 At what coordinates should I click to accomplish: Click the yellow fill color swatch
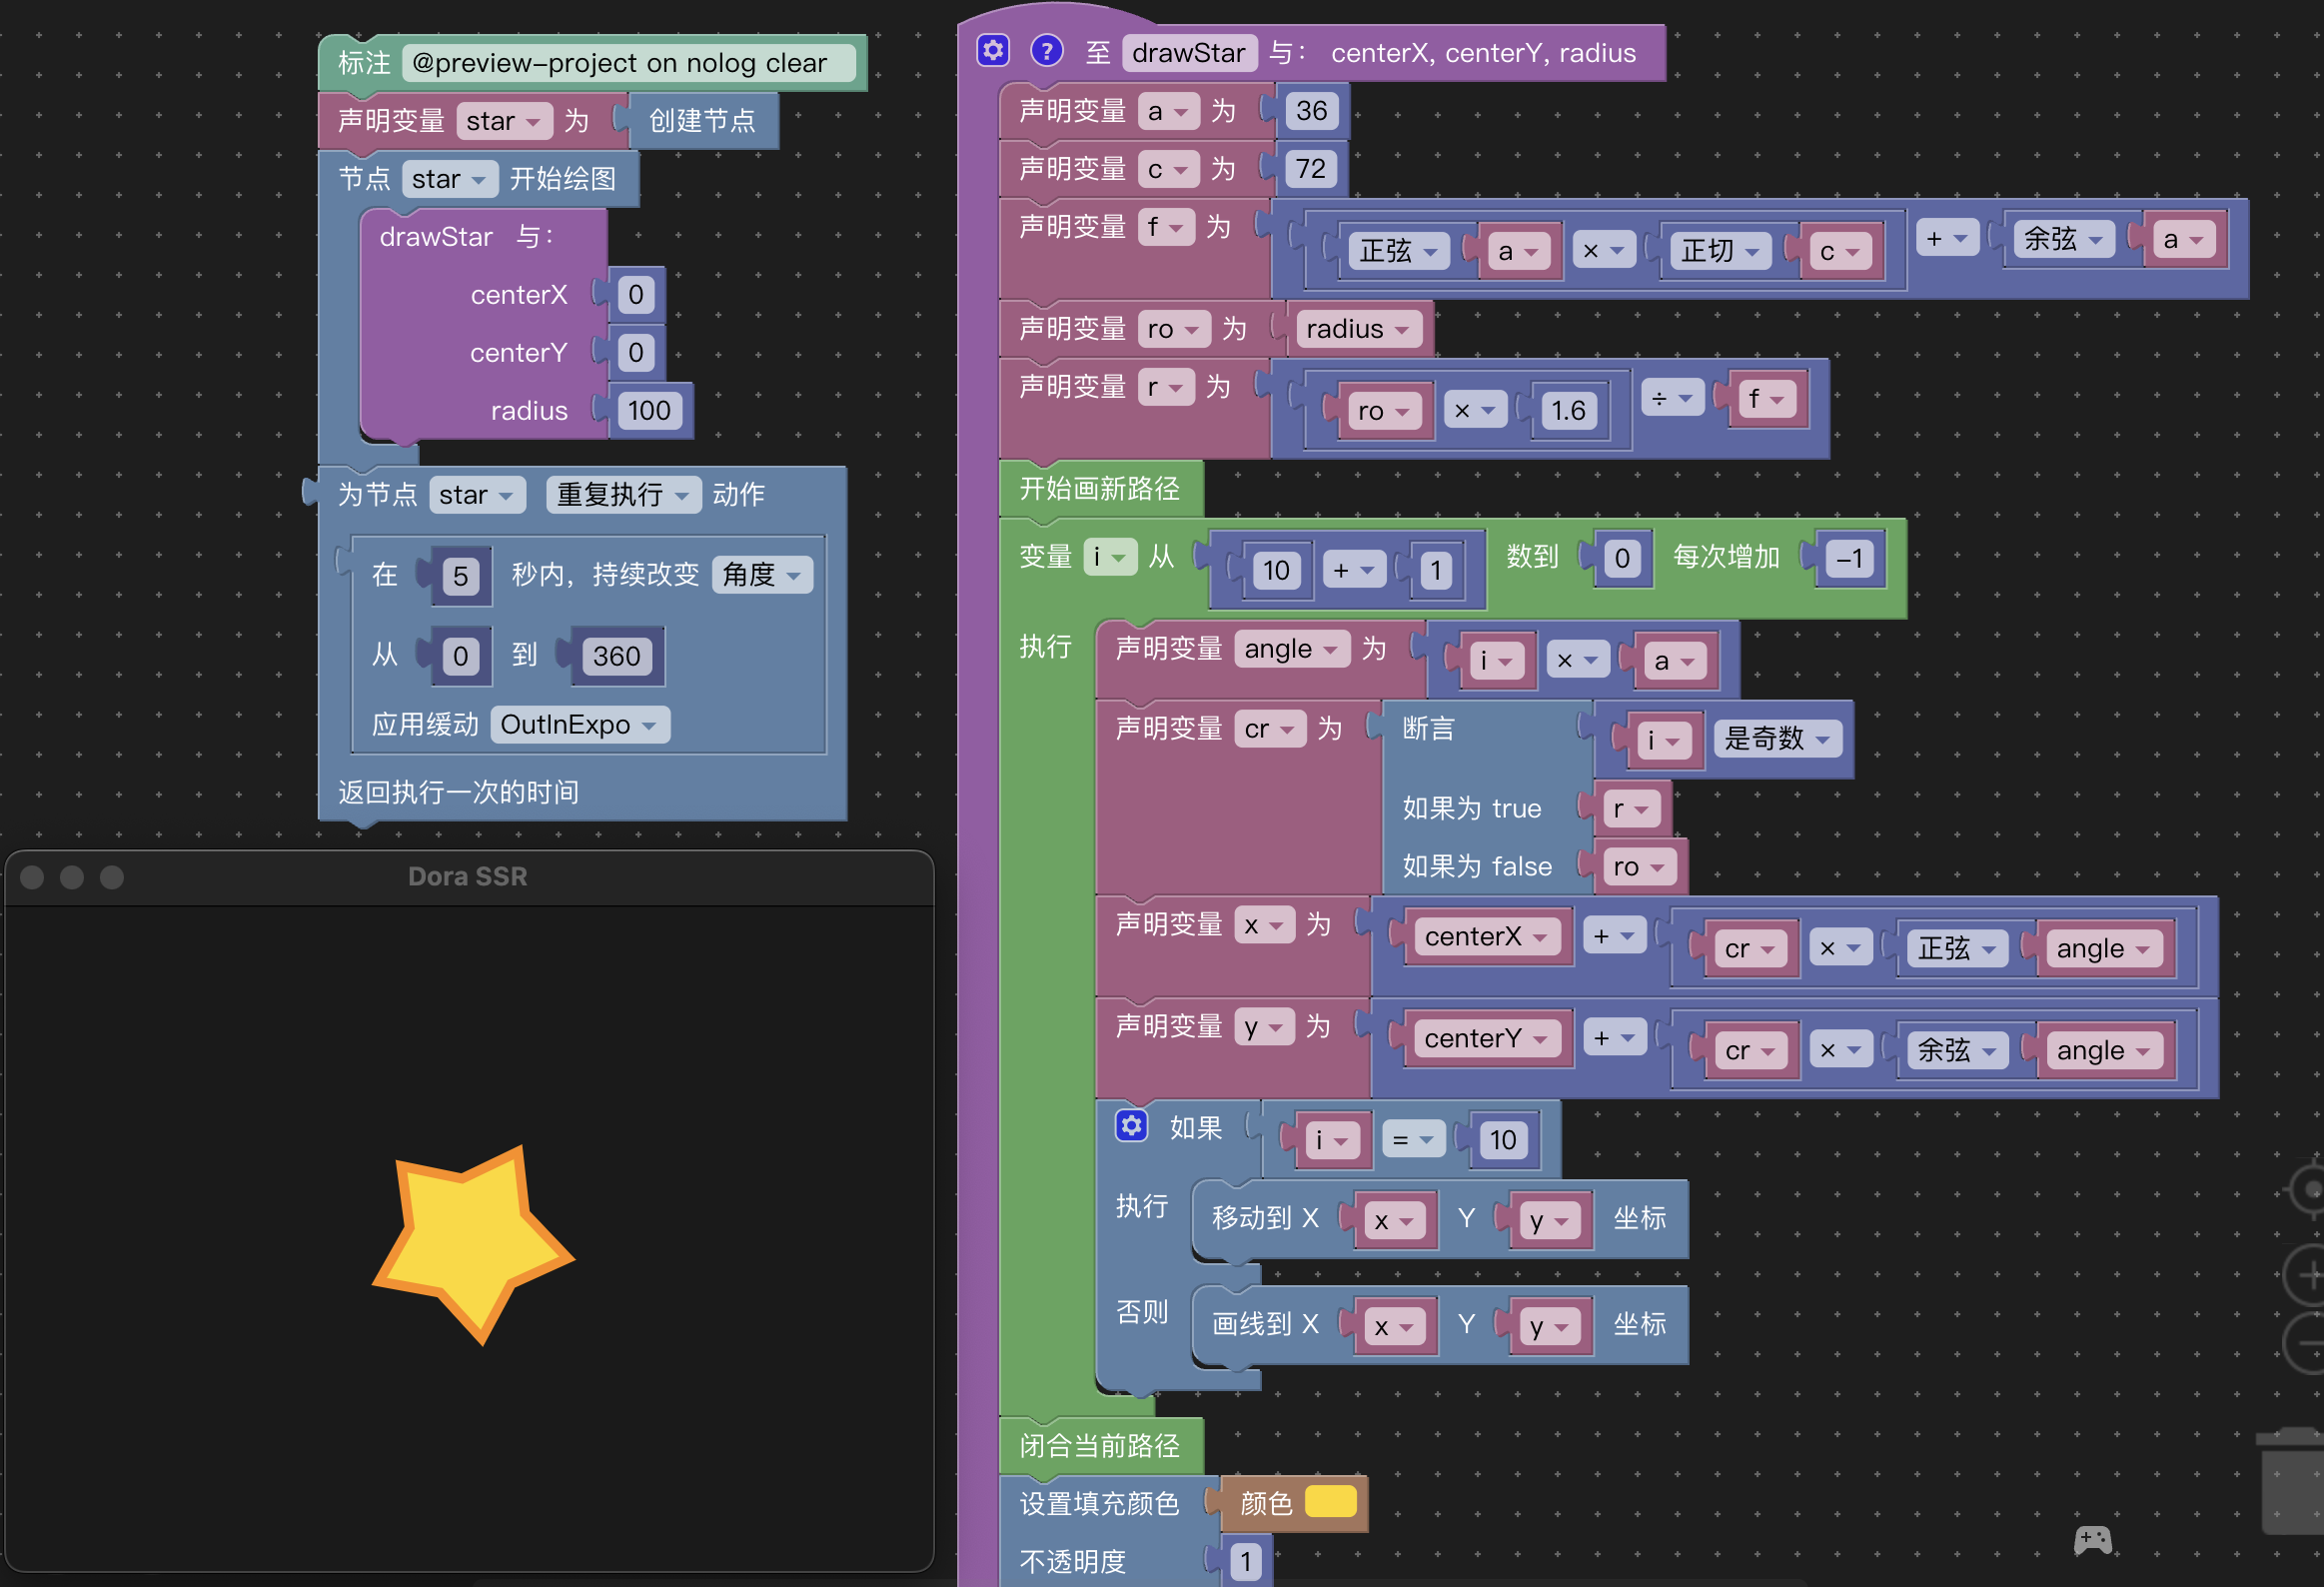click(x=1330, y=1502)
